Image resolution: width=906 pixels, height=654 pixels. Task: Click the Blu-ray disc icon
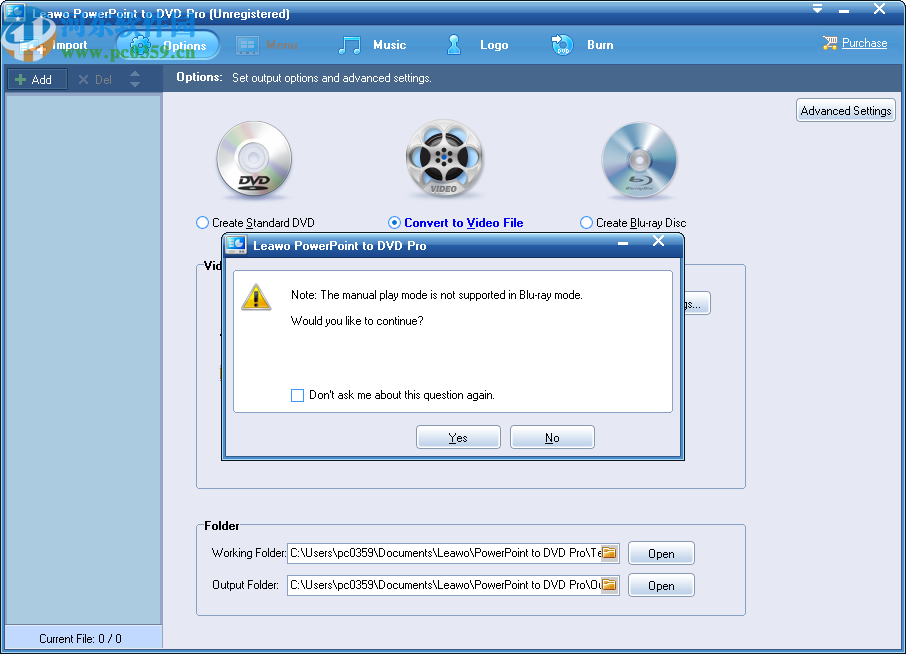click(x=639, y=158)
